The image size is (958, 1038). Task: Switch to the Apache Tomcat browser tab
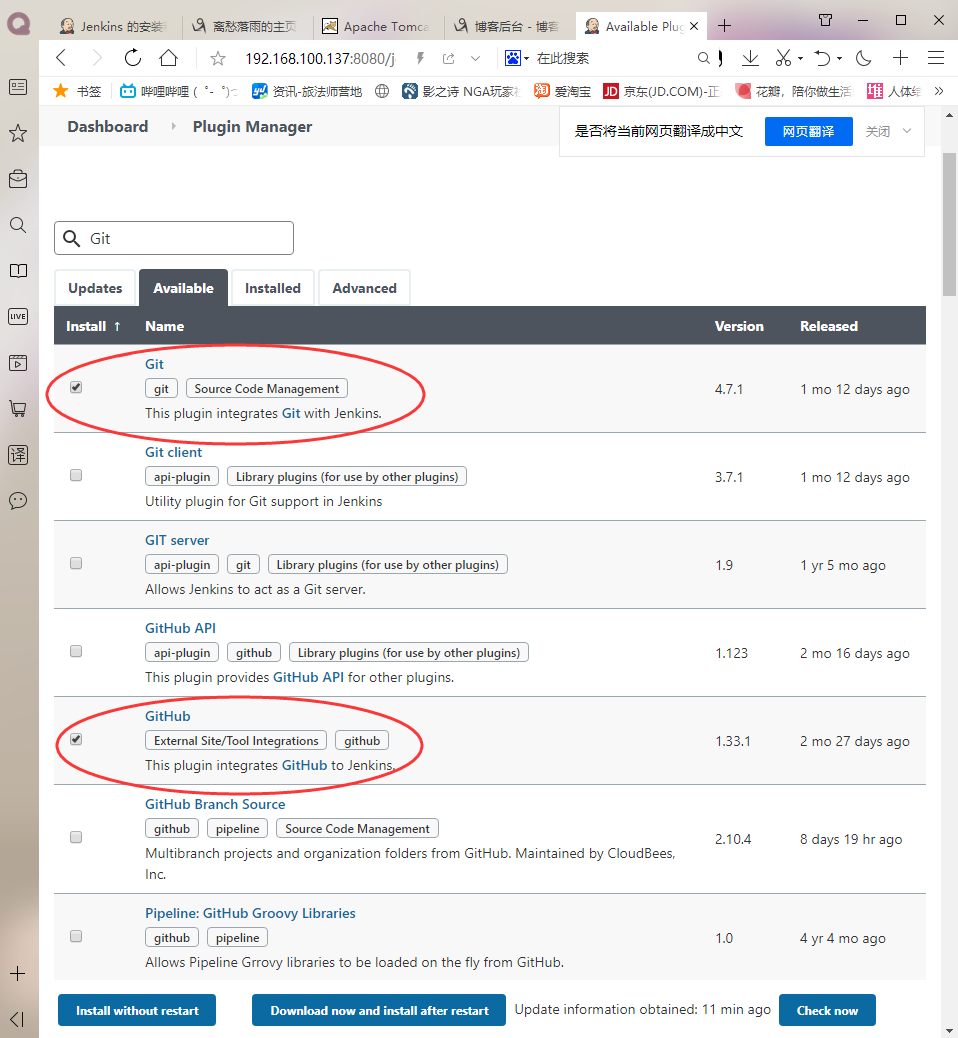click(x=379, y=26)
